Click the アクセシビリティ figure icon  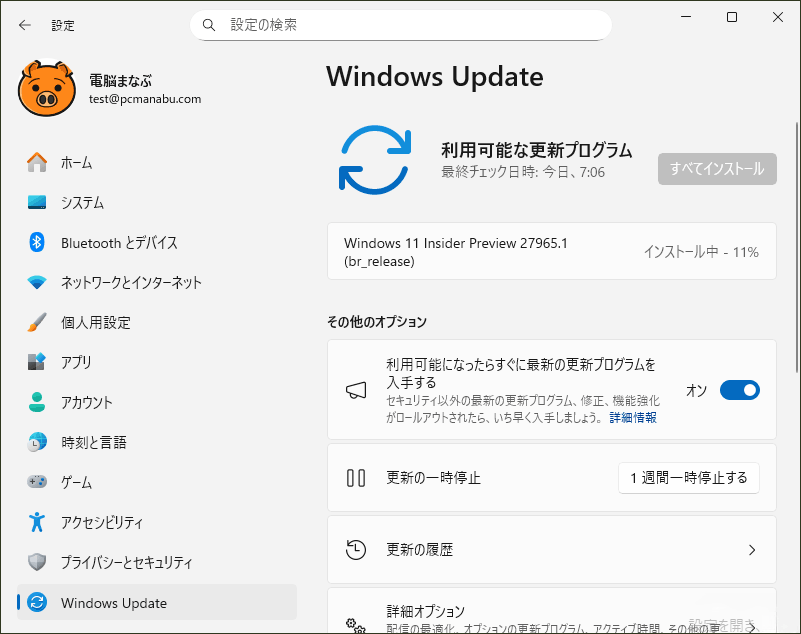[x=37, y=522]
